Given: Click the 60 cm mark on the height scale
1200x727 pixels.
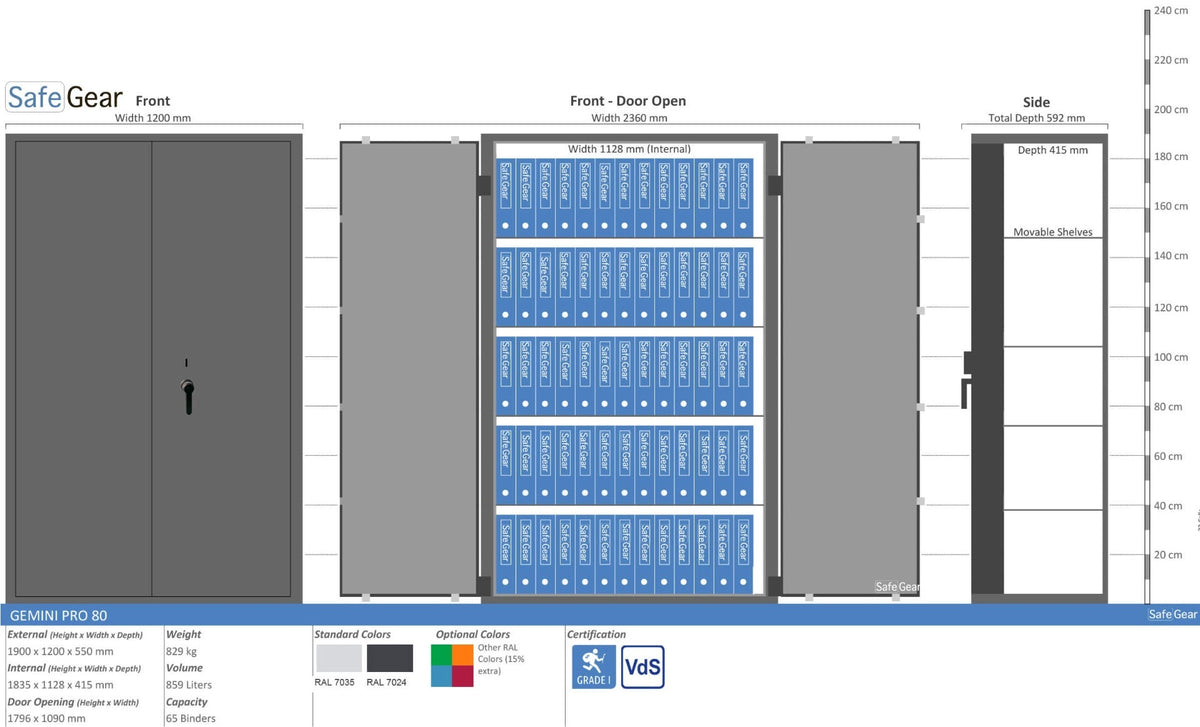Looking at the screenshot, I should click(1168, 456).
